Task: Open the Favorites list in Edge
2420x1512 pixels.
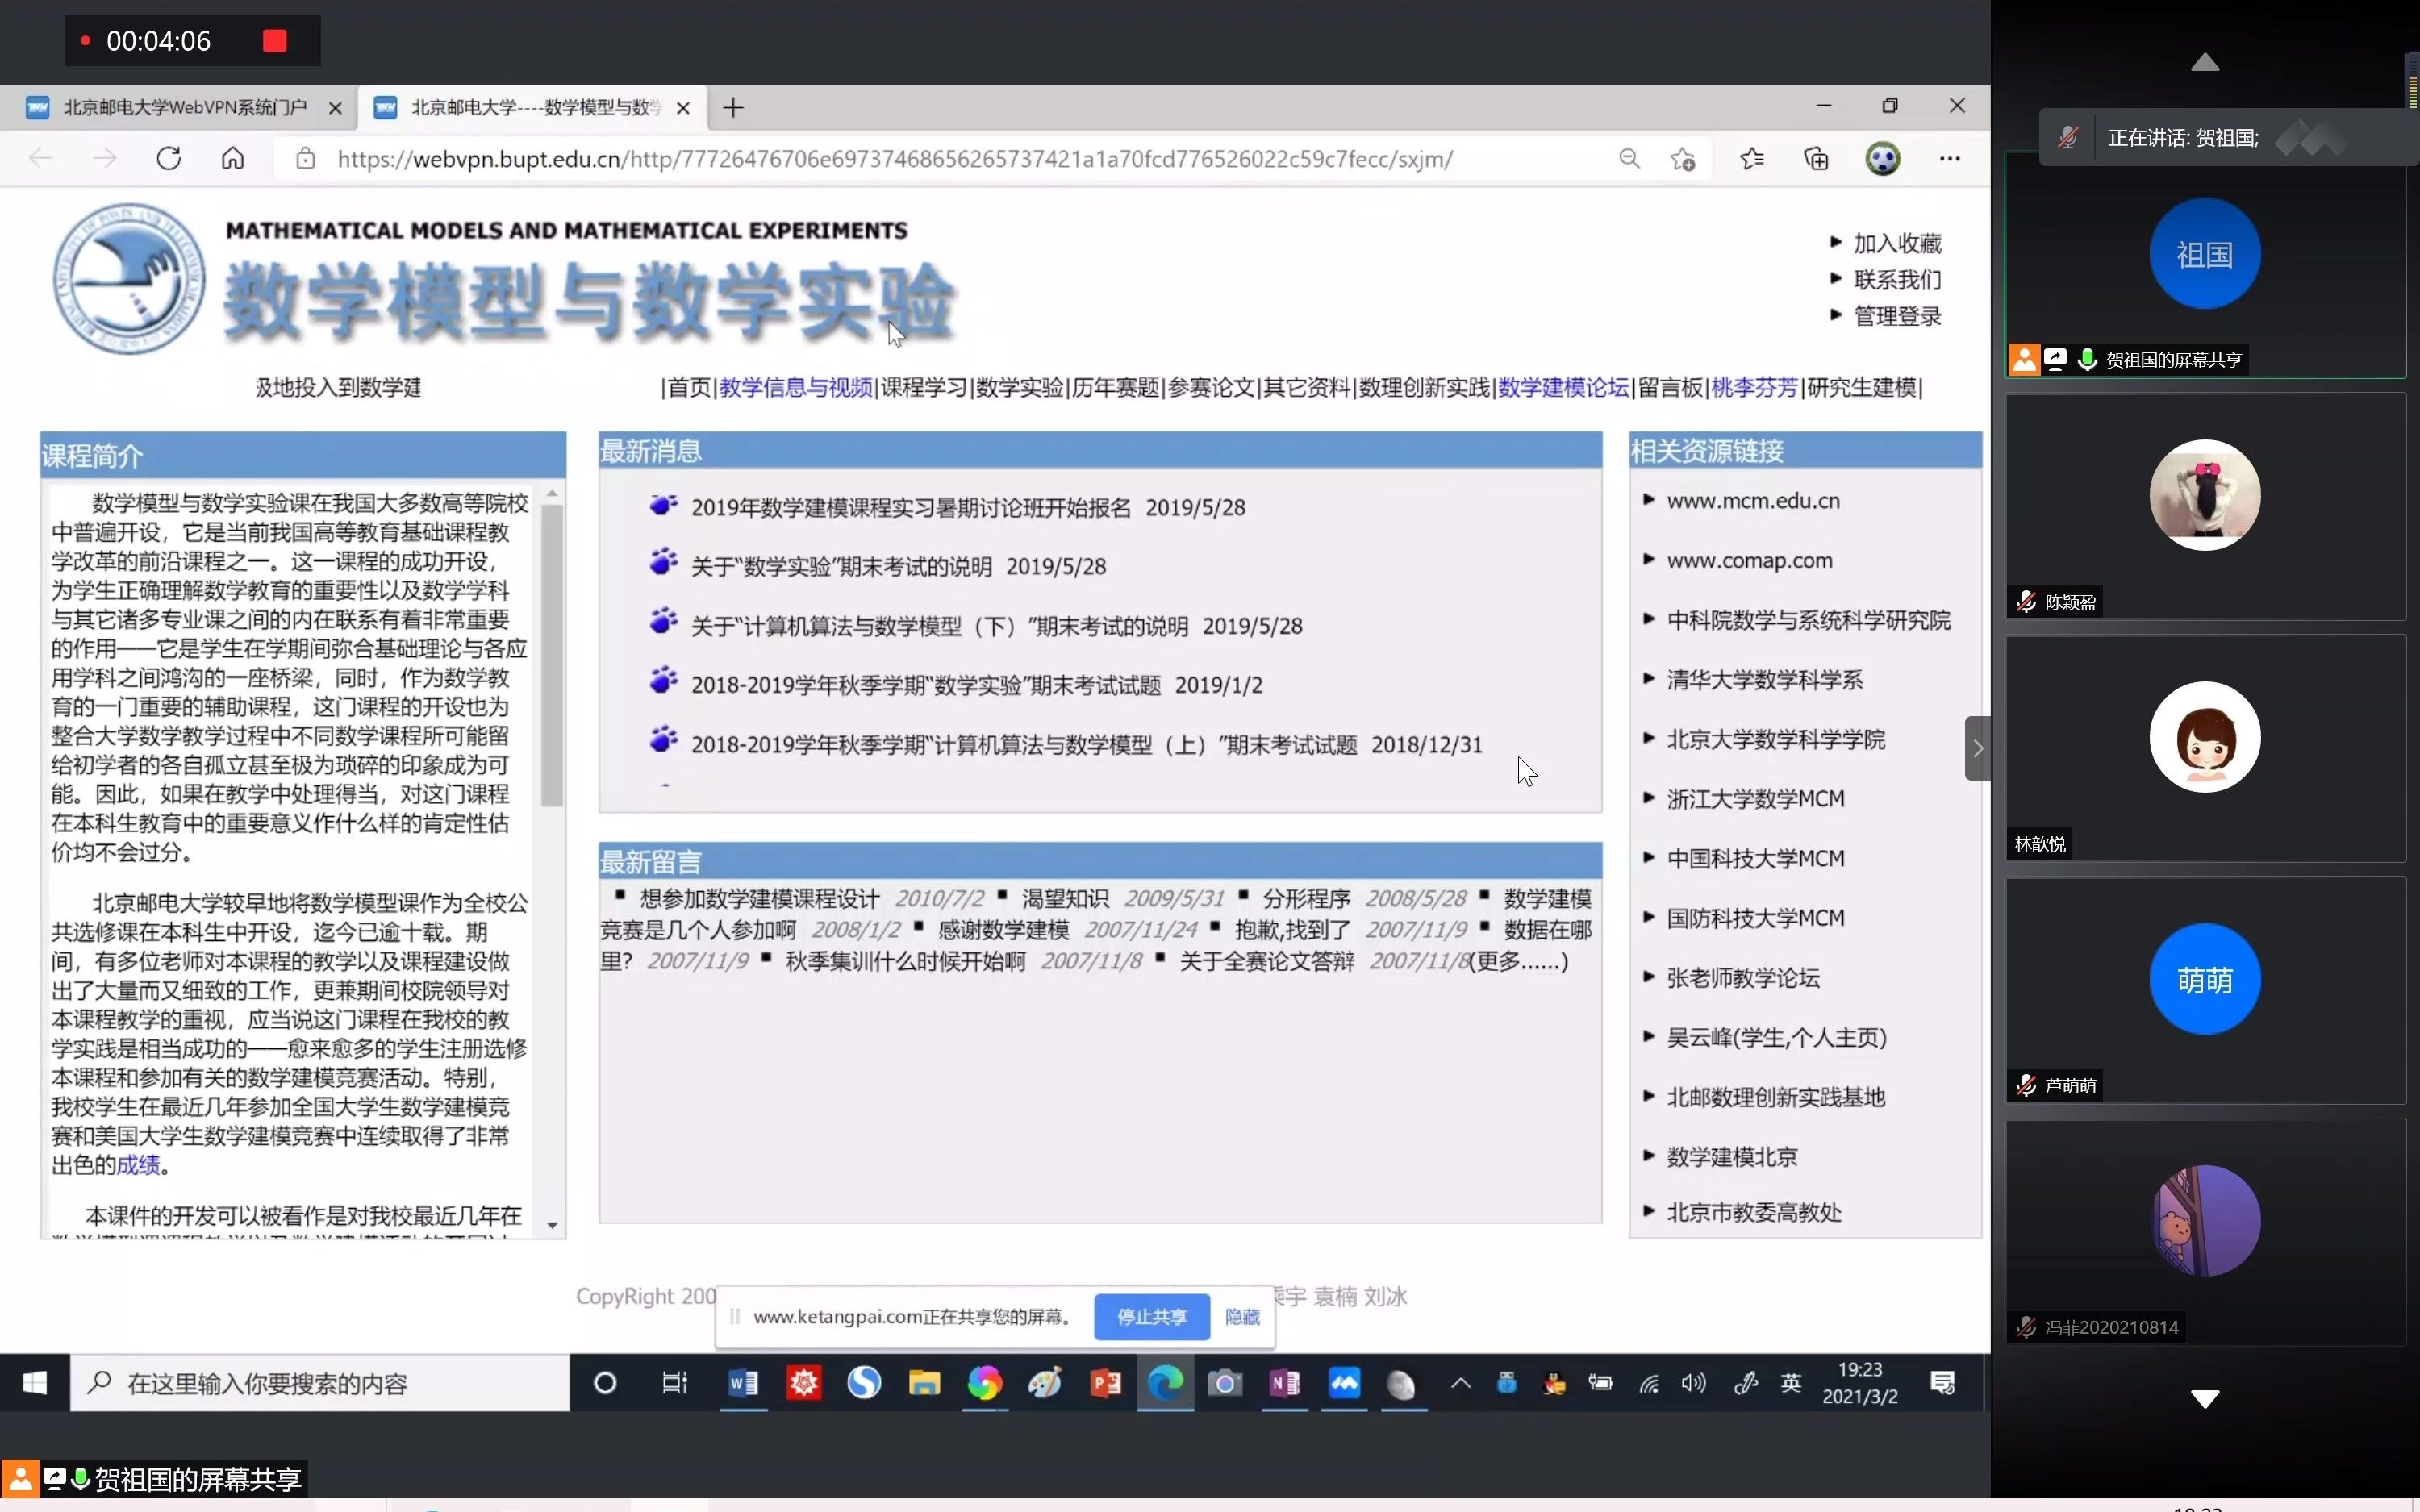Action: point(1751,158)
